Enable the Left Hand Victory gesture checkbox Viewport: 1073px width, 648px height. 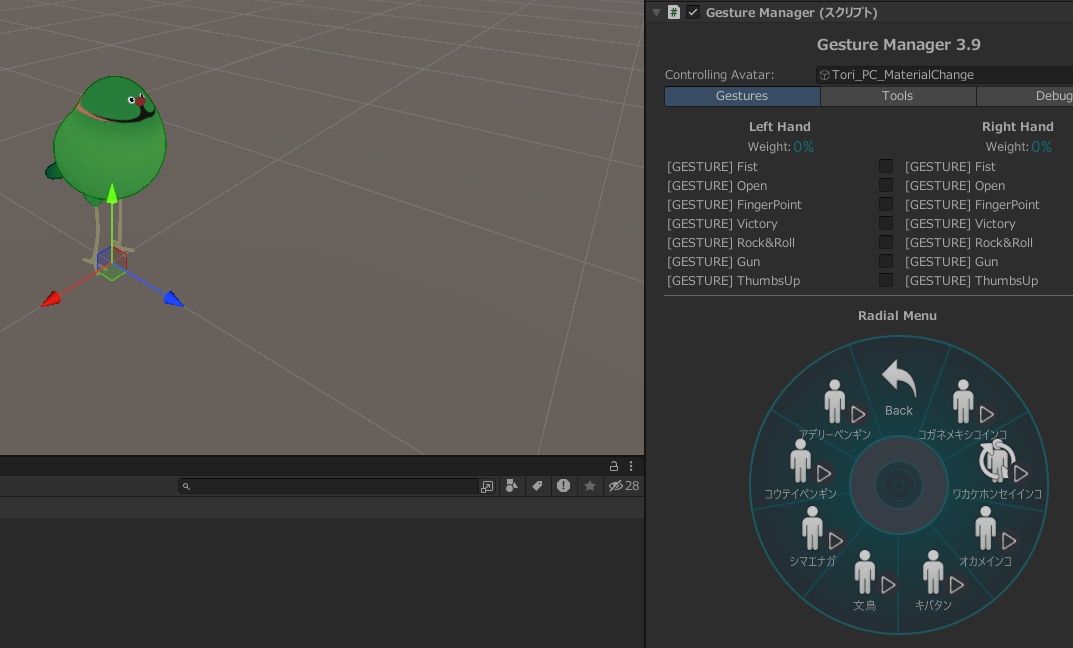(886, 223)
